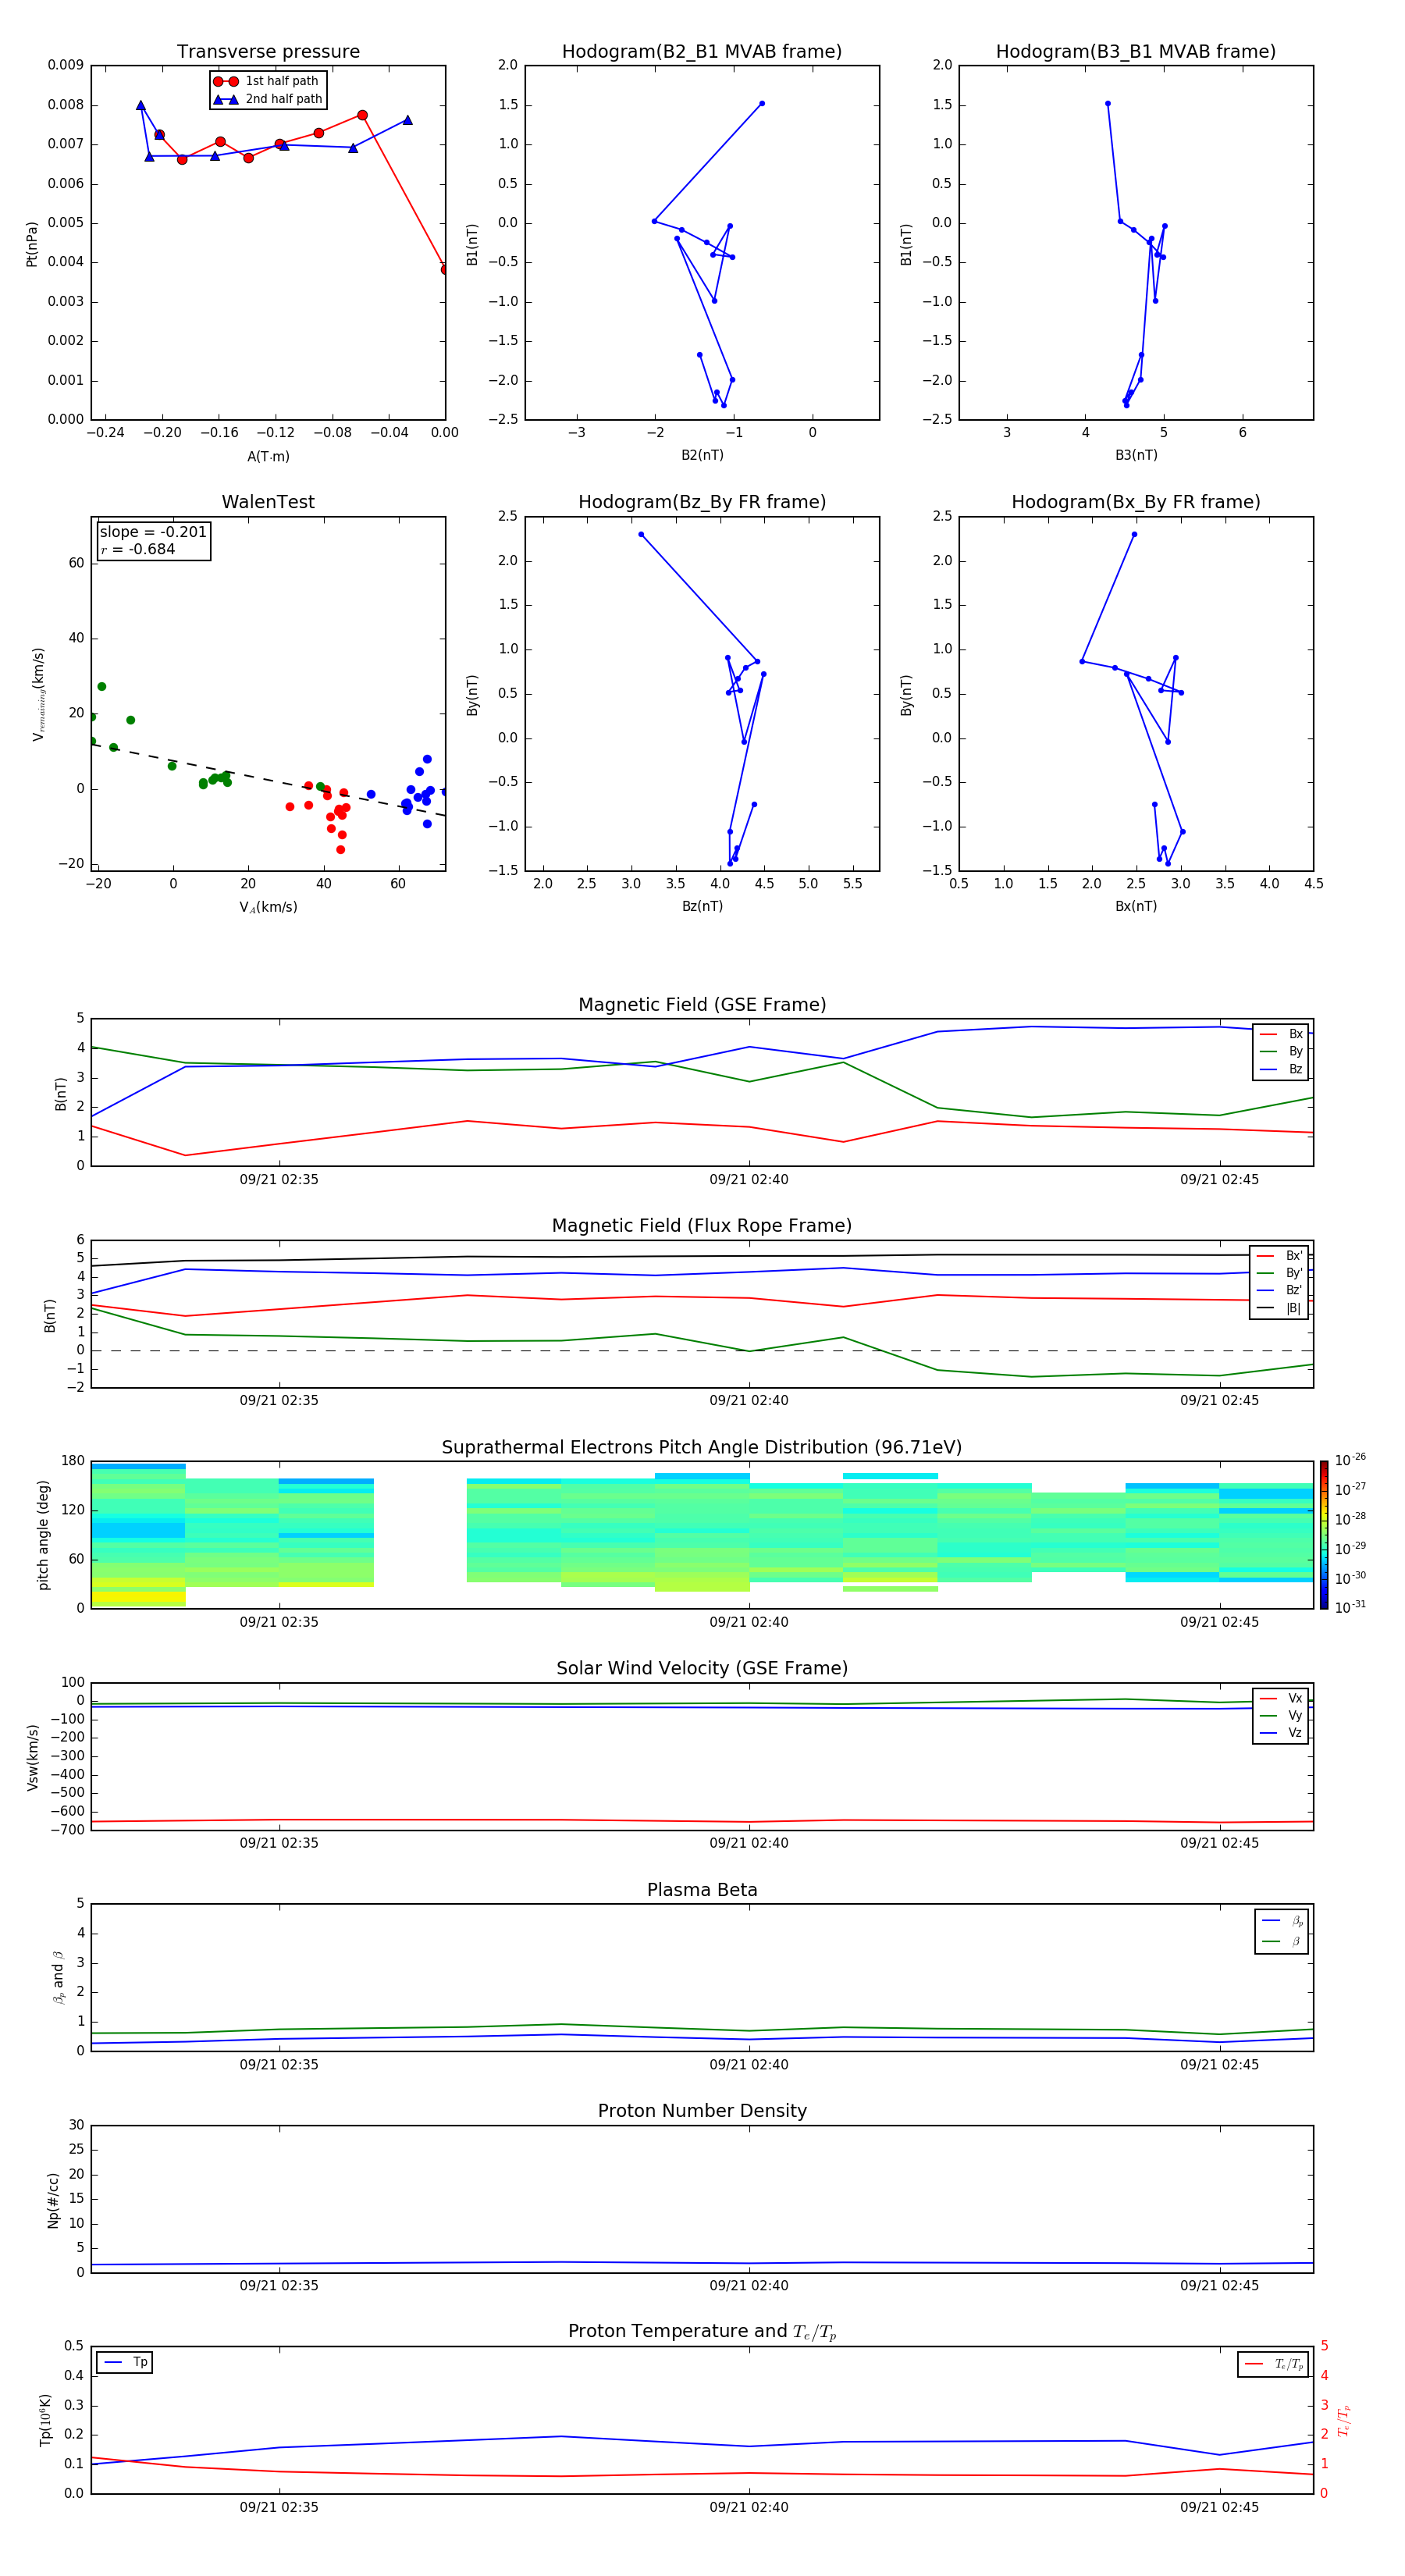This screenshot has width=1405, height=2576.
Task: Click the 'Np(#/cc)' axis label
Action: tap(54, 2200)
